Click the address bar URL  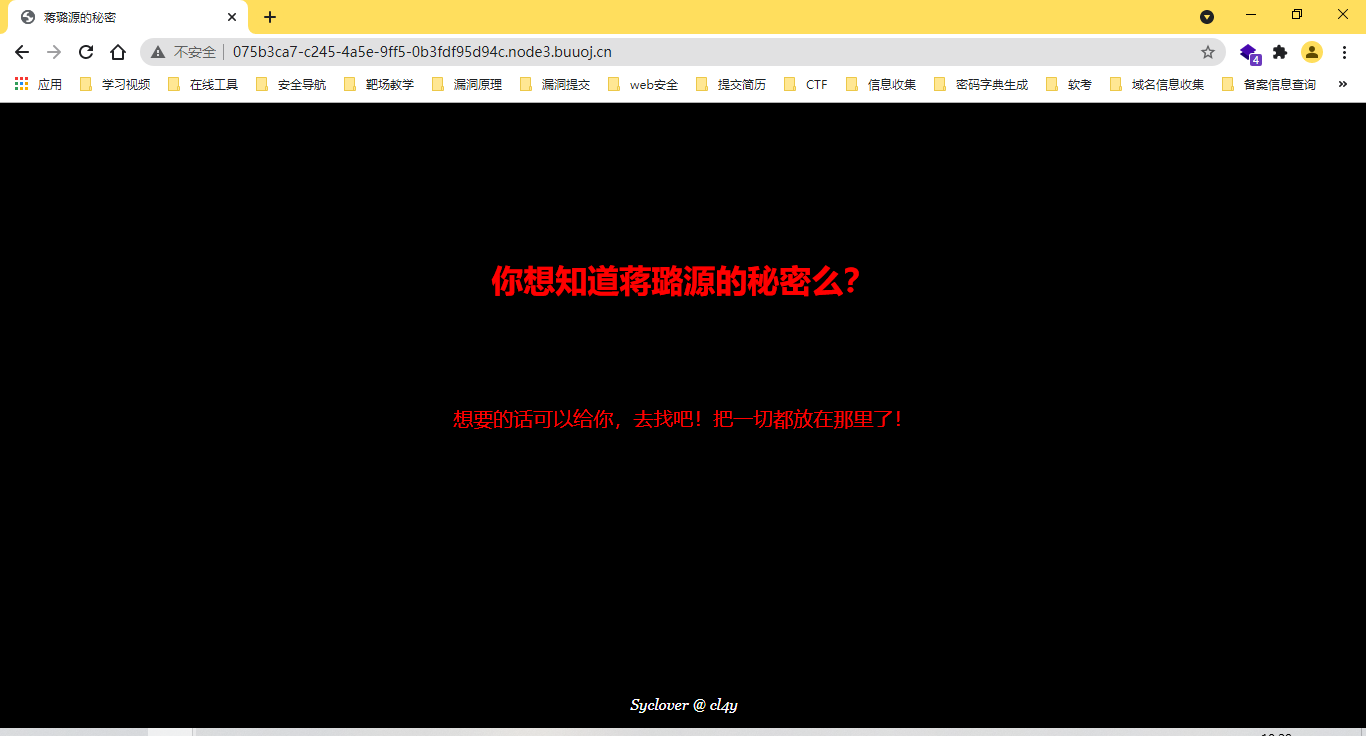pos(422,52)
